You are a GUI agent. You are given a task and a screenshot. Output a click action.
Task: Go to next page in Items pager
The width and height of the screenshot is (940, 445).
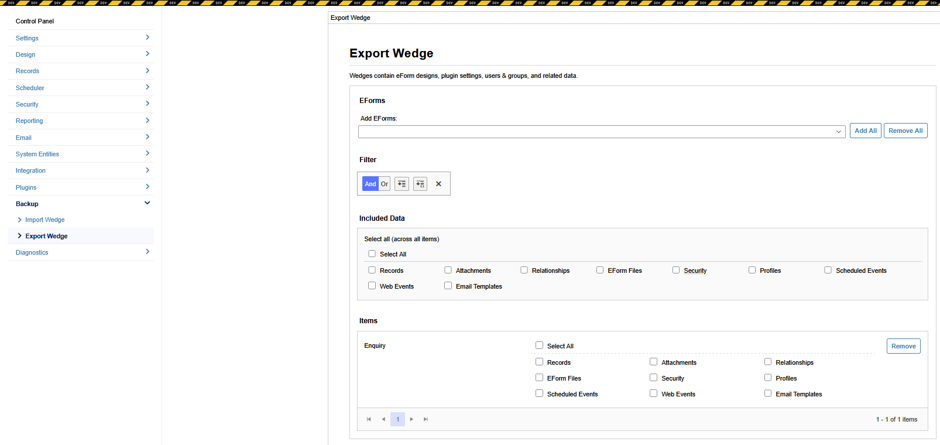[x=411, y=419]
